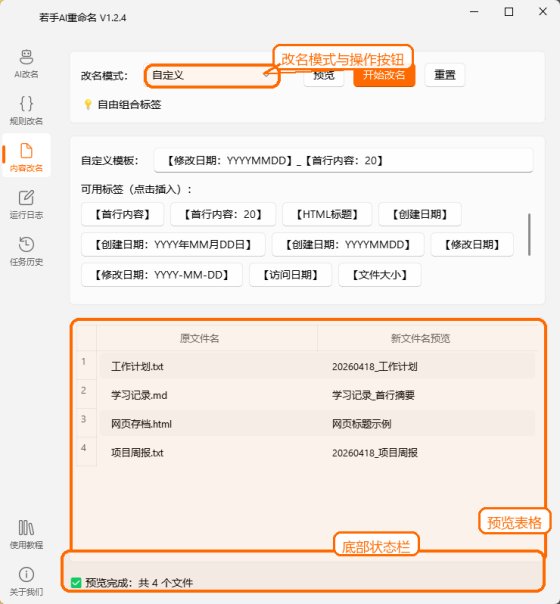Open the 运行日志 edit icon

(x=26, y=198)
